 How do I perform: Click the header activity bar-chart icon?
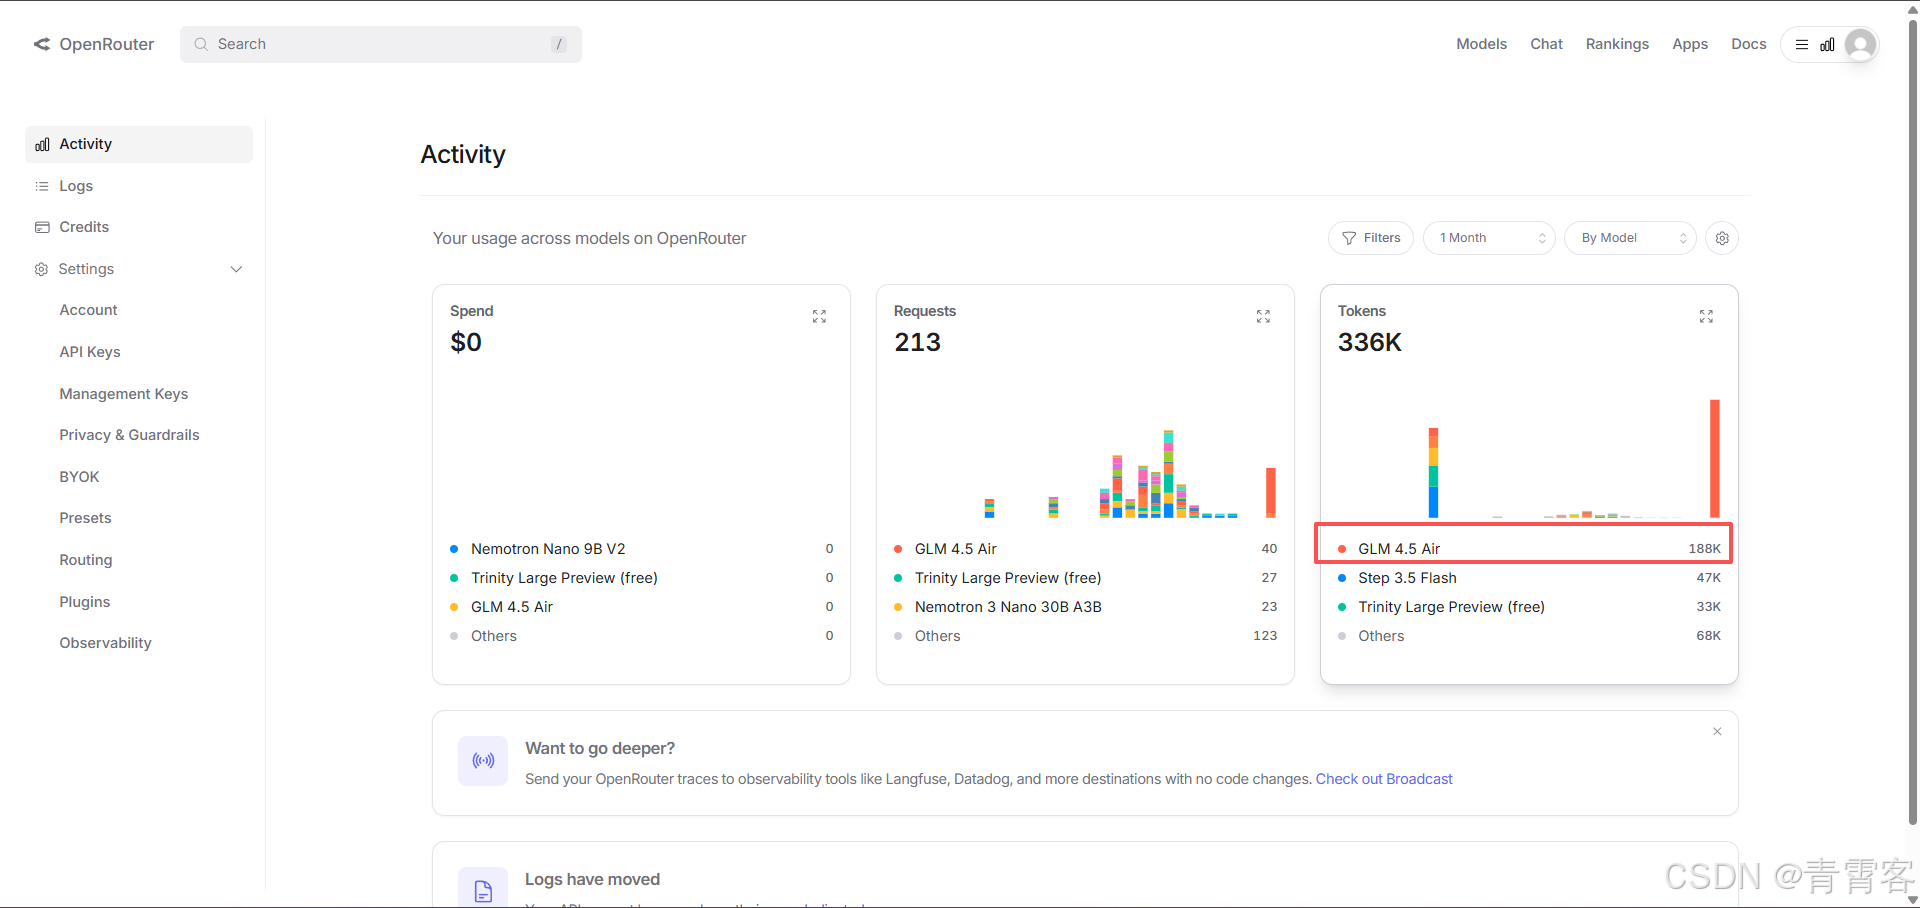1827,45
